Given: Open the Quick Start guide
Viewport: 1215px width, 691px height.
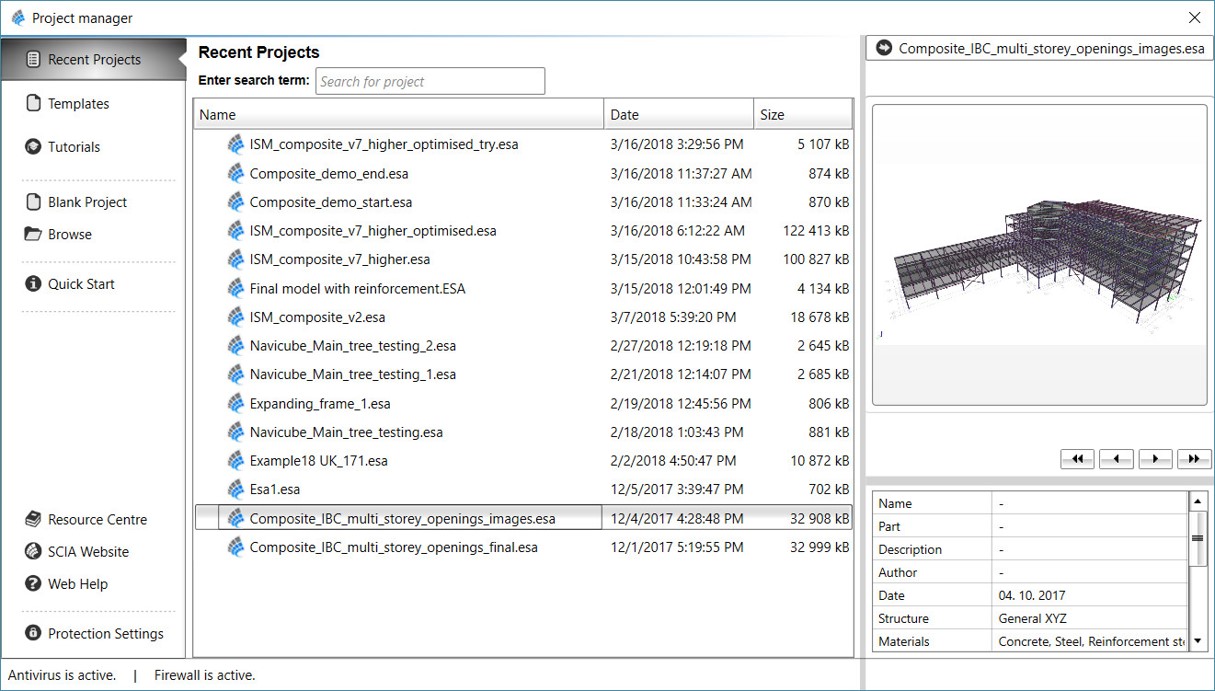Looking at the screenshot, I should (x=81, y=284).
